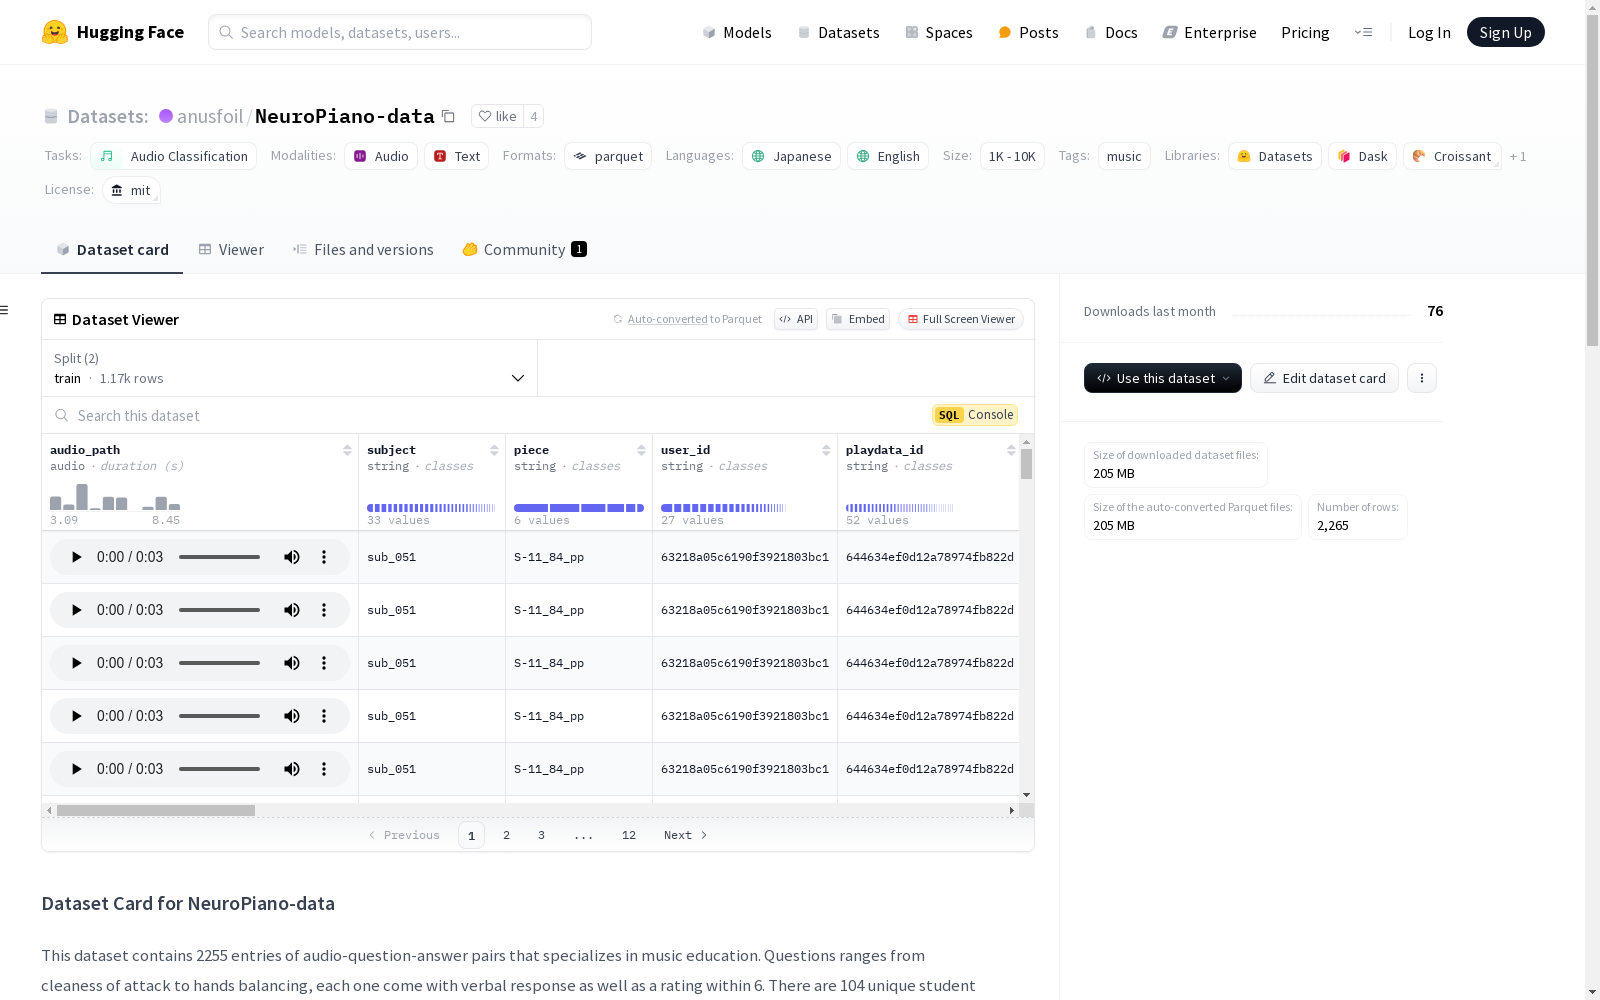This screenshot has height=1000, width=1600.
Task: Select the Audio Classification task tag
Action: 174,156
